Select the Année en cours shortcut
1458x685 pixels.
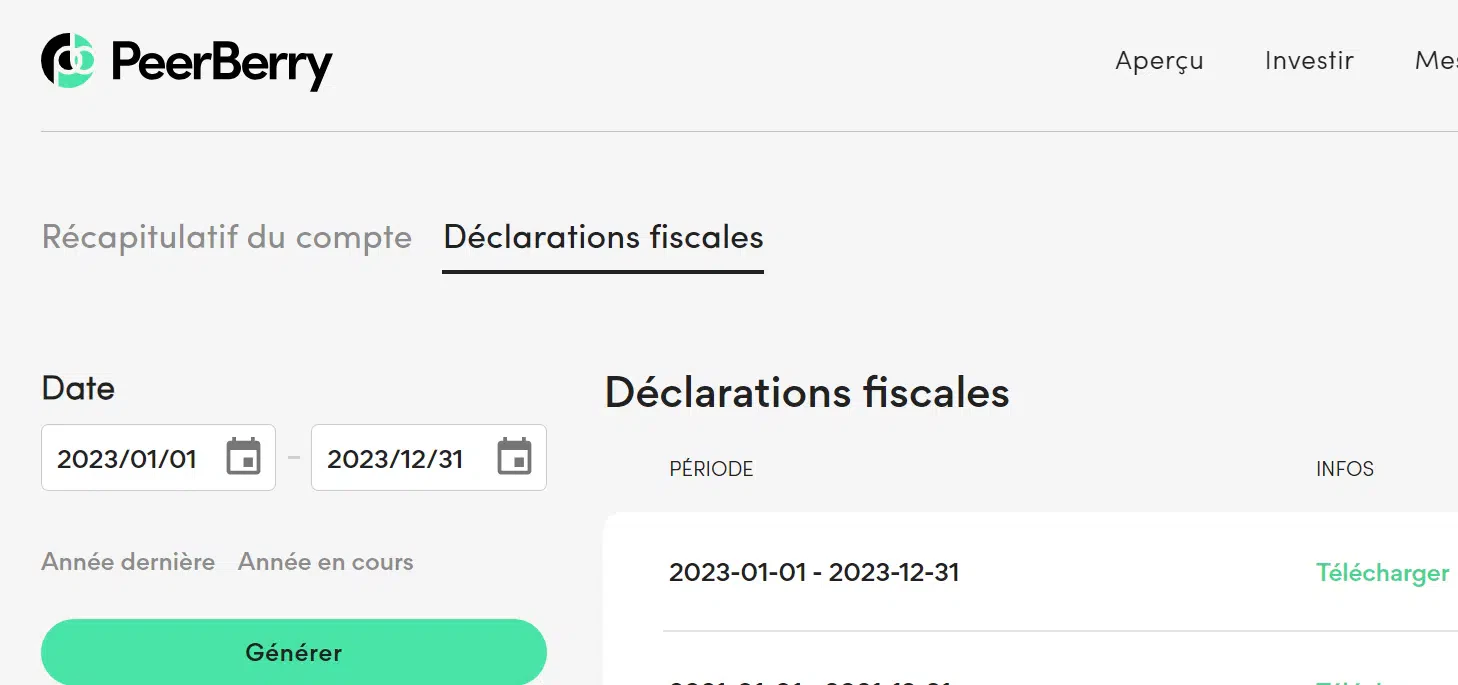point(325,562)
